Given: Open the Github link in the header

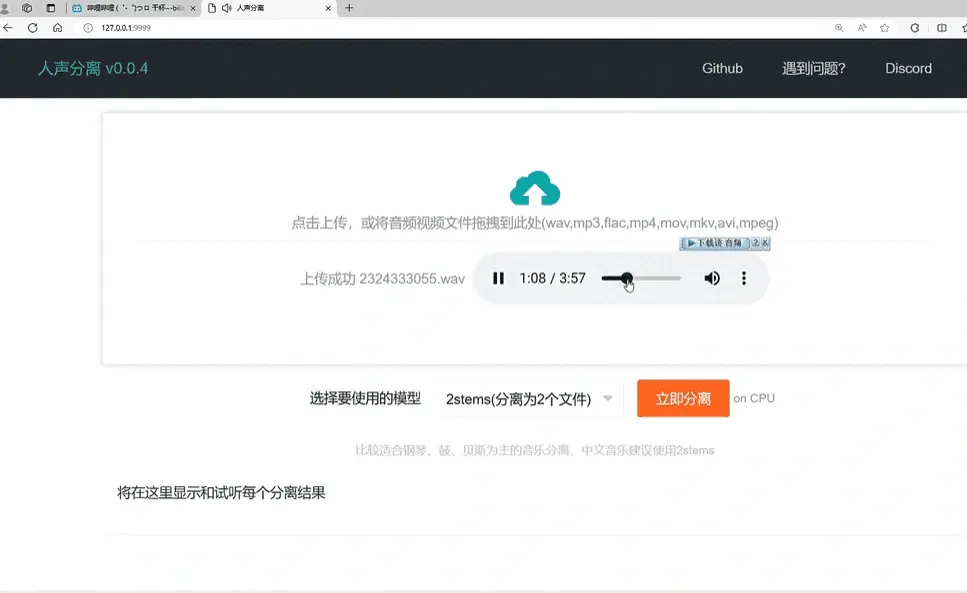Looking at the screenshot, I should [721, 68].
